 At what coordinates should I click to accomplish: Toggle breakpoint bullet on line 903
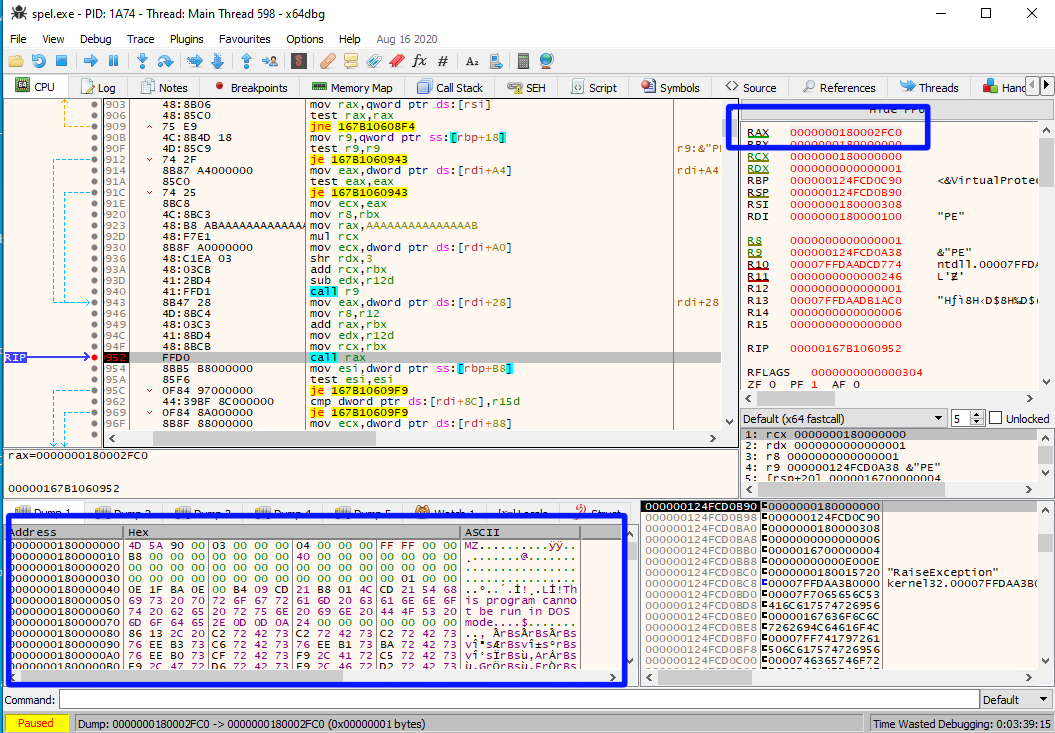[x=95, y=104]
